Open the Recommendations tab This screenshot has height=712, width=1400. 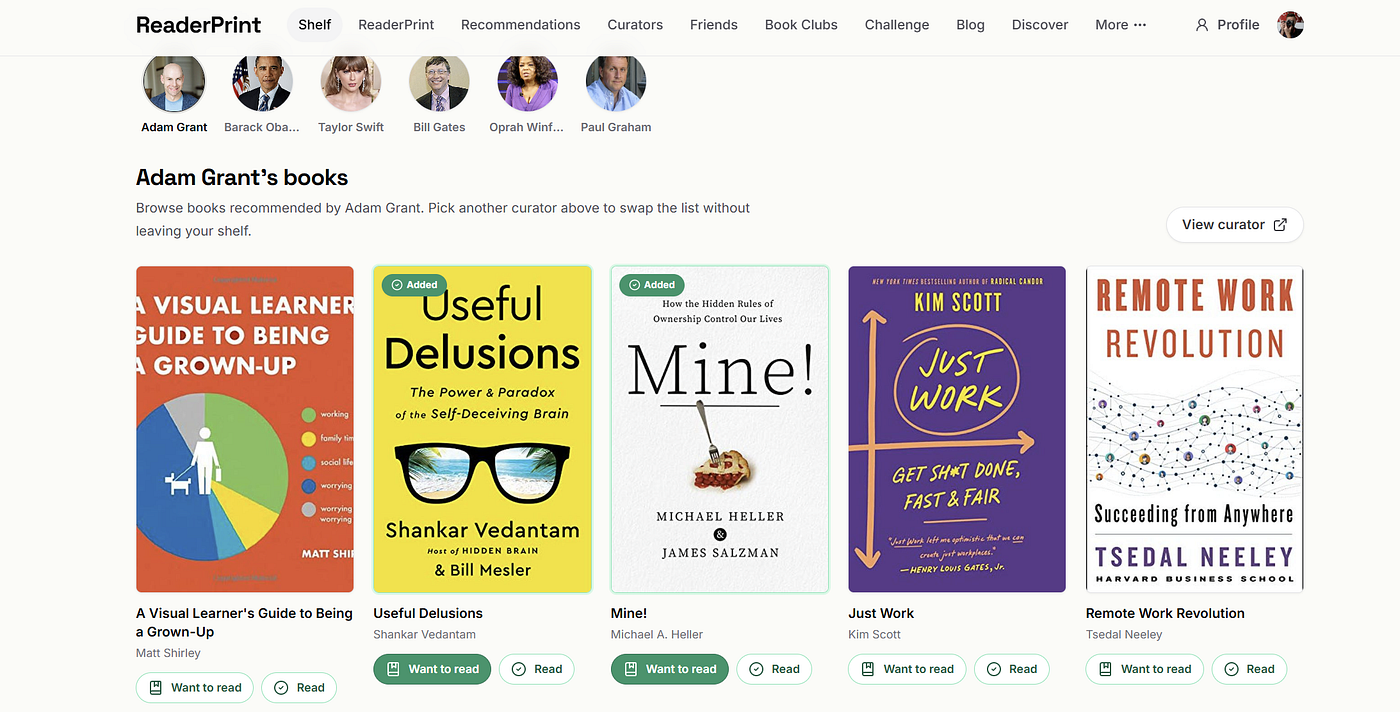(x=520, y=25)
